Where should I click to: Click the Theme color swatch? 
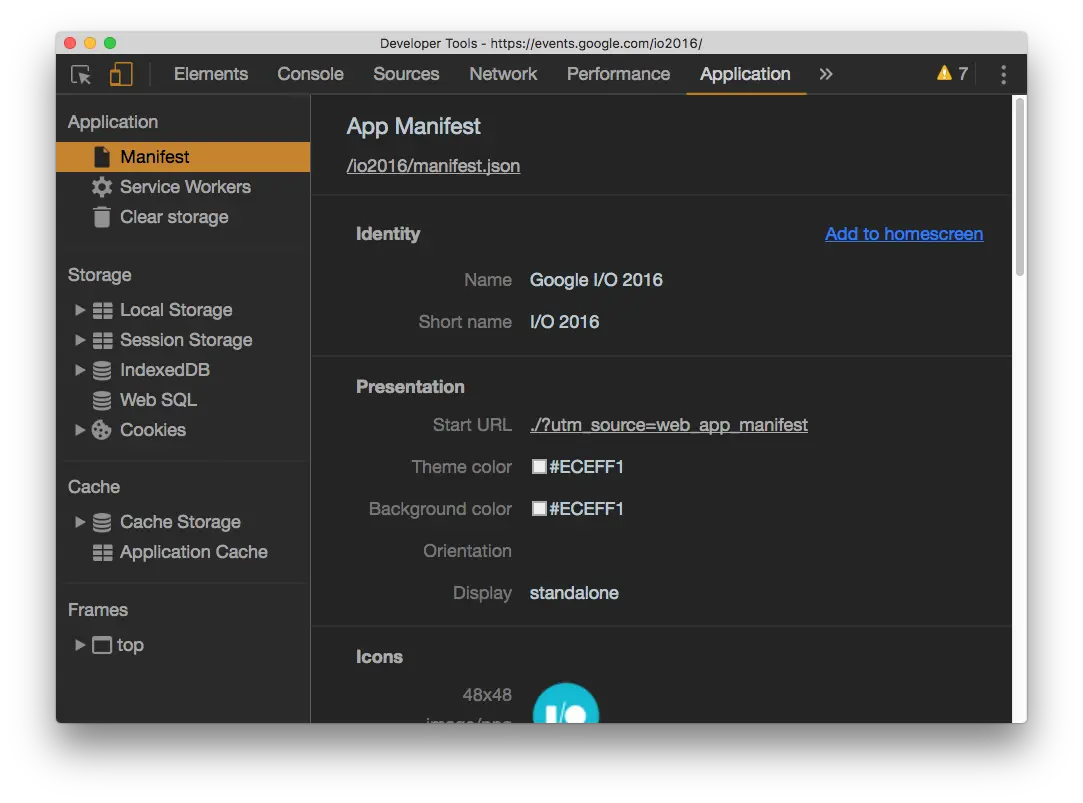(539, 467)
